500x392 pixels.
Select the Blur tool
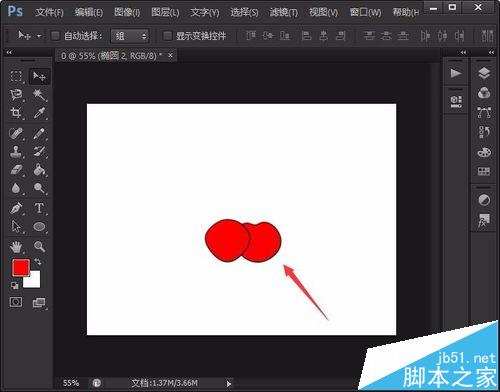coord(16,188)
